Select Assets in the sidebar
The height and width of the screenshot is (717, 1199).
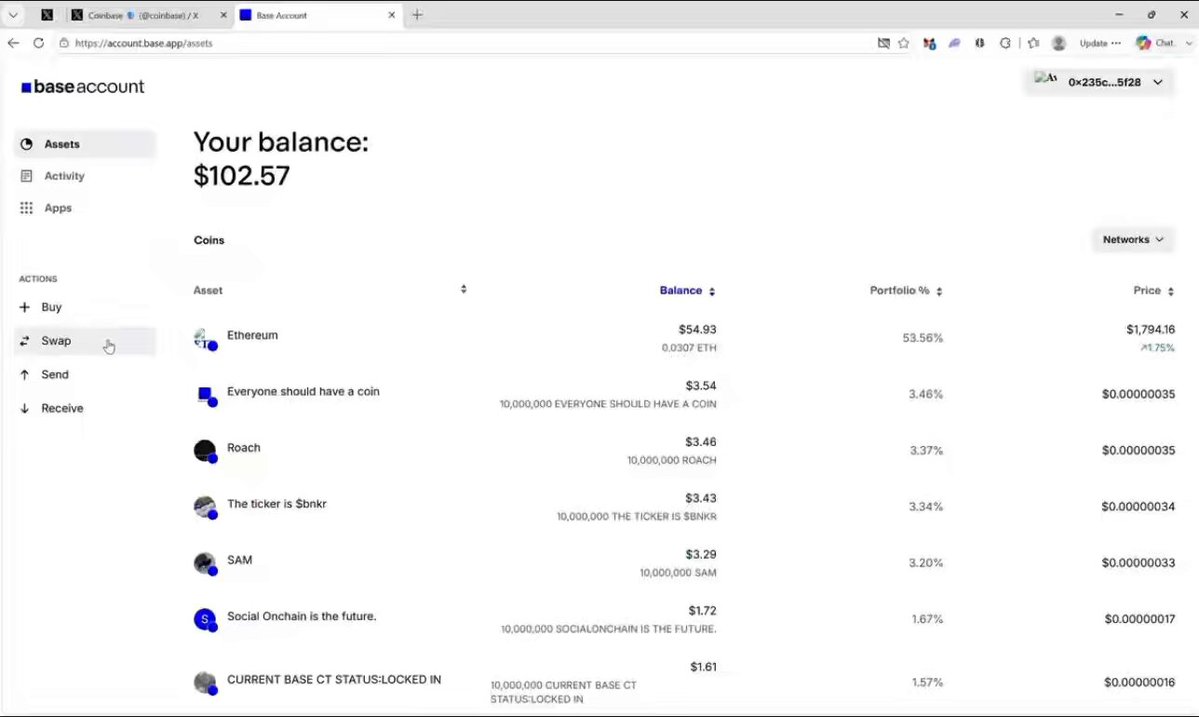pos(85,144)
